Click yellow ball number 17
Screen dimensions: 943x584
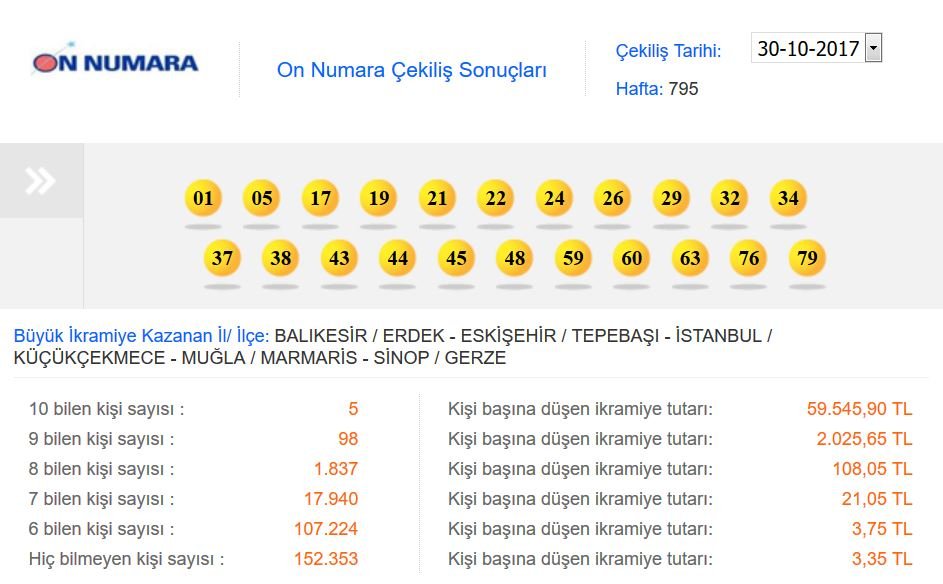(x=320, y=198)
